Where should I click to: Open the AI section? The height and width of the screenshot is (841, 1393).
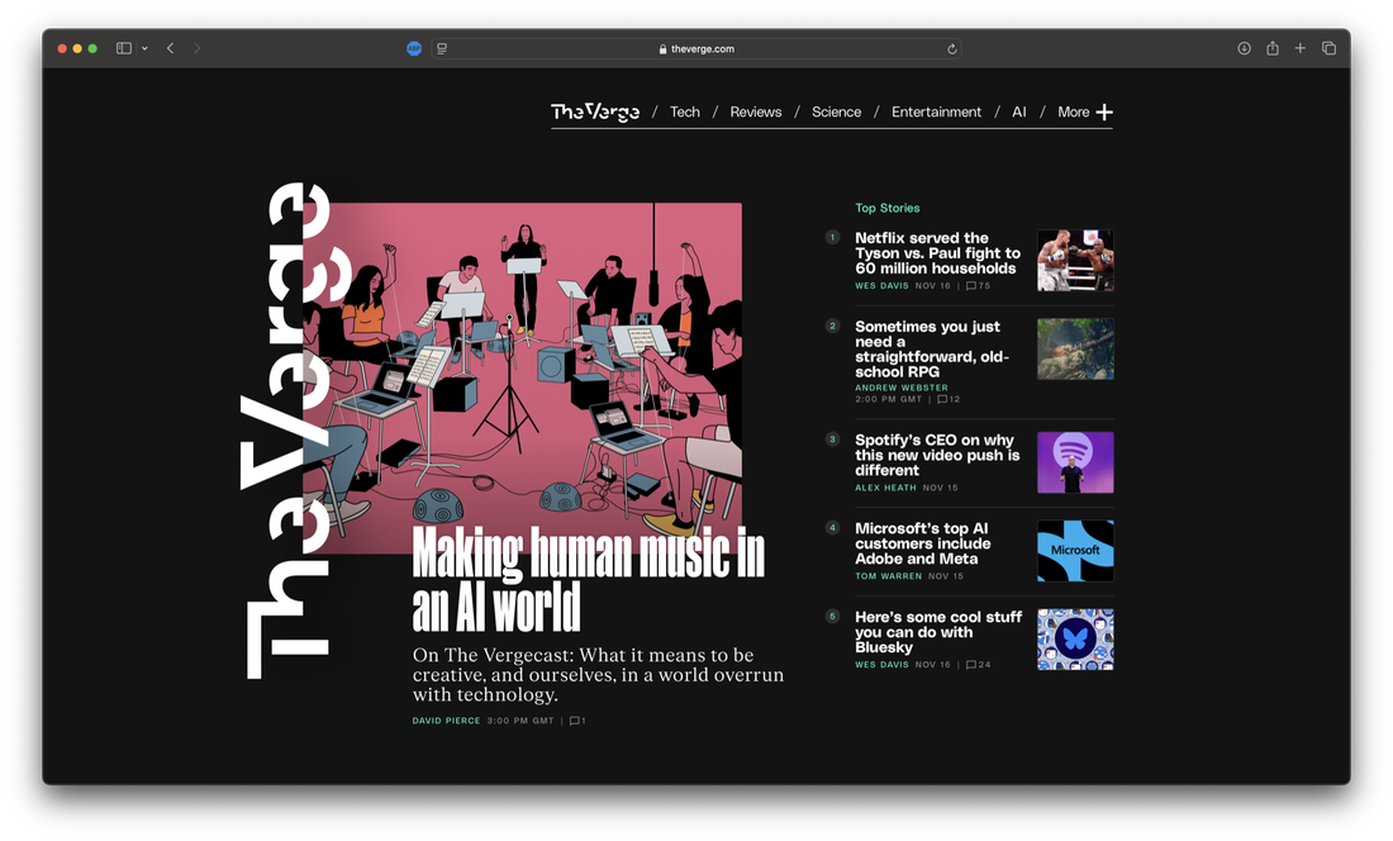tap(1019, 112)
